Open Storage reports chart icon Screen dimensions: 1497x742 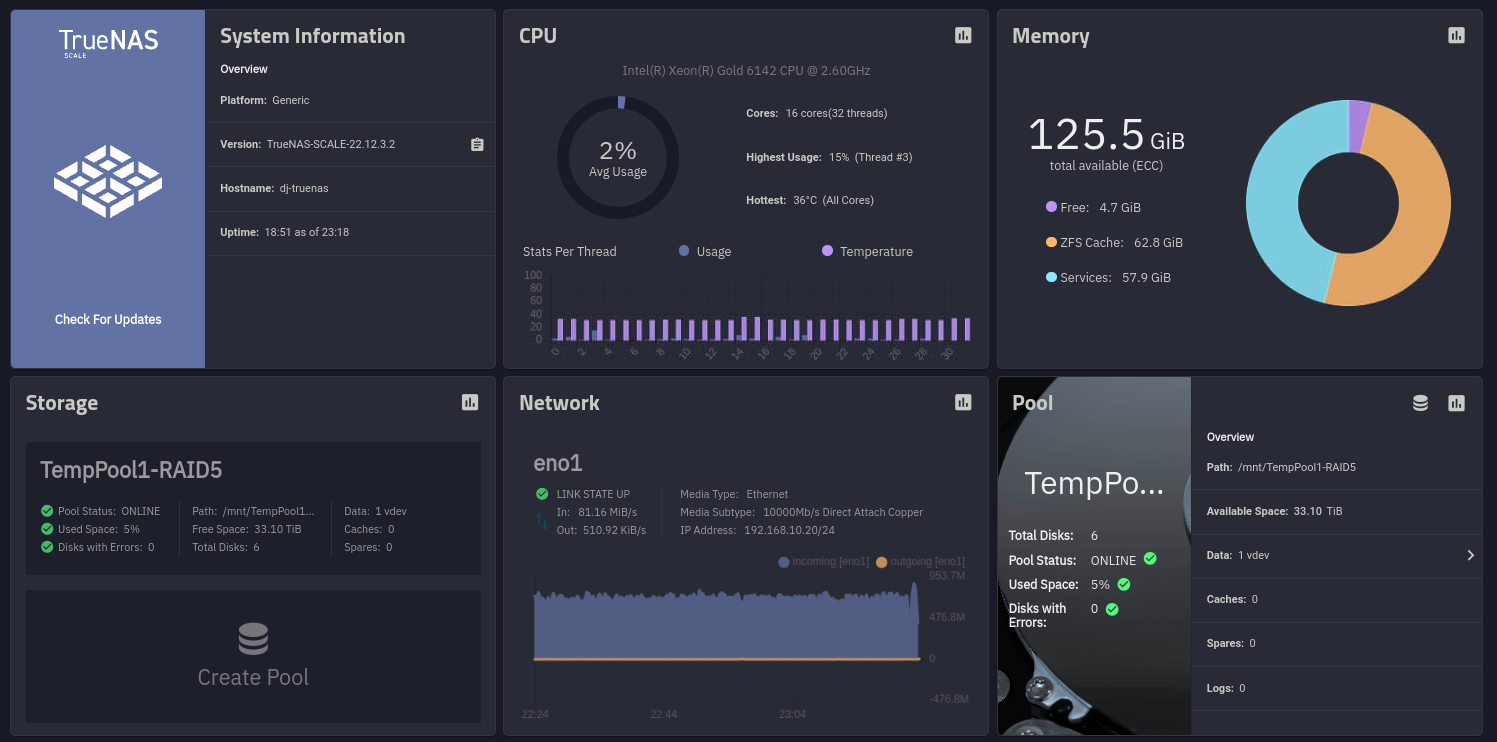coord(470,403)
